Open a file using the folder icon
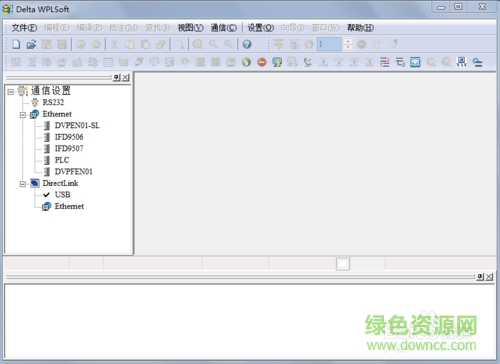Viewport: 500px width, 364px height. 31,44
